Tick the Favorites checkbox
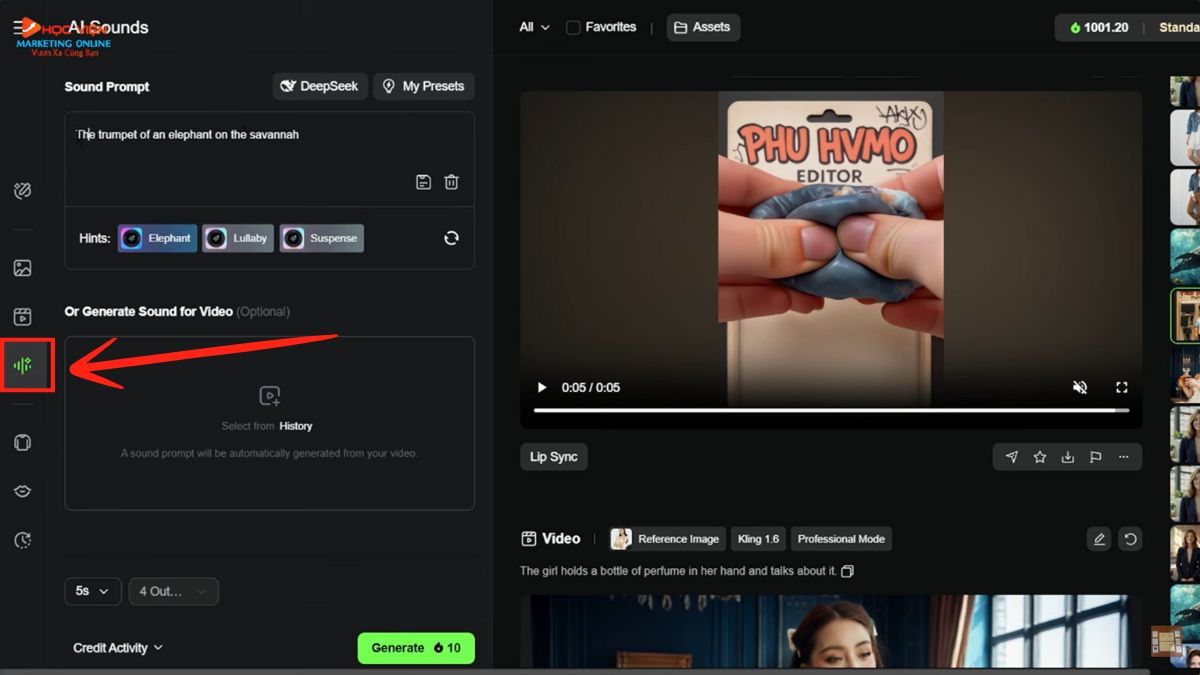 [x=573, y=27]
